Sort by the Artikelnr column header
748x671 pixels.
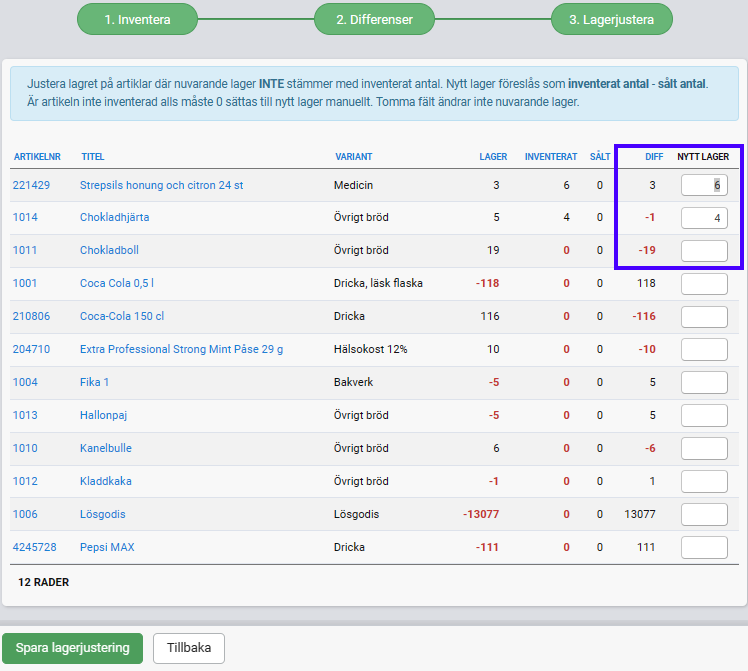point(37,157)
